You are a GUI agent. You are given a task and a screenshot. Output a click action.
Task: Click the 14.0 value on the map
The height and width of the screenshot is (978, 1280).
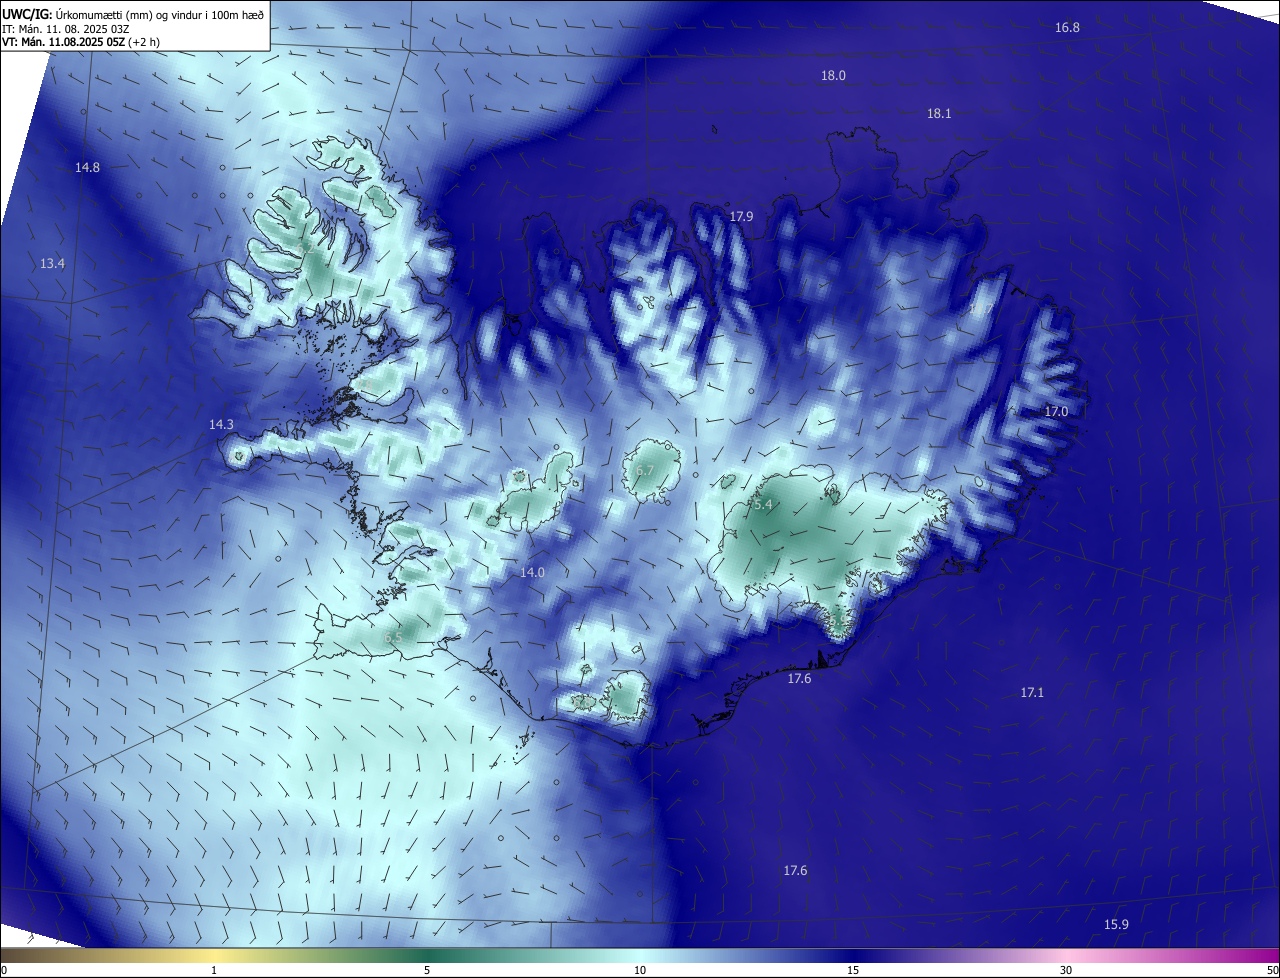click(x=532, y=573)
